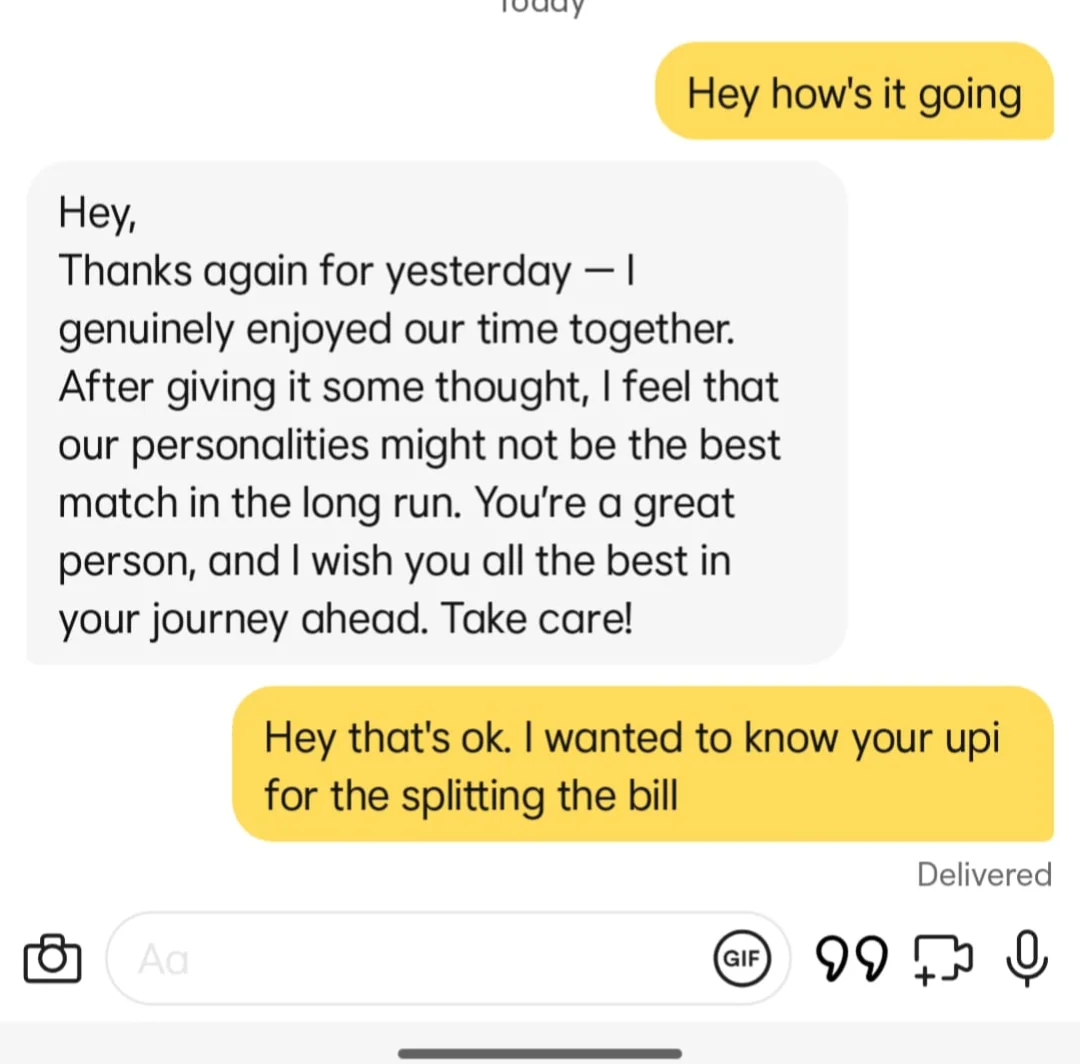Click the 'Hey,' greeting in gray bubble
Viewport: 1080px width, 1064px height.
click(97, 213)
